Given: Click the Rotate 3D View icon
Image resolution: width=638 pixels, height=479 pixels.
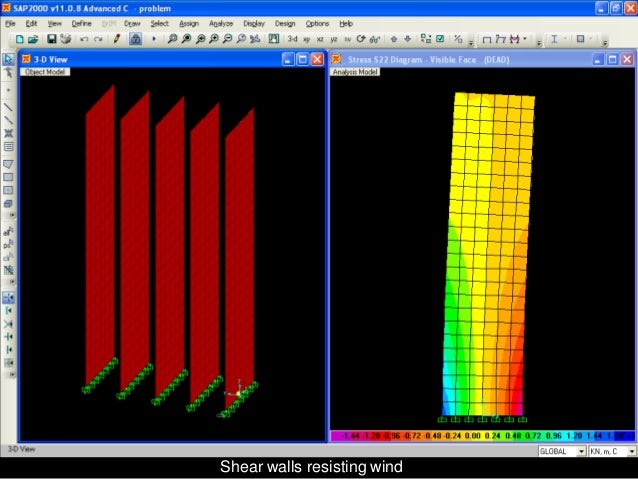Looking at the screenshot, I should pyautogui.click(x=361, y=39).
